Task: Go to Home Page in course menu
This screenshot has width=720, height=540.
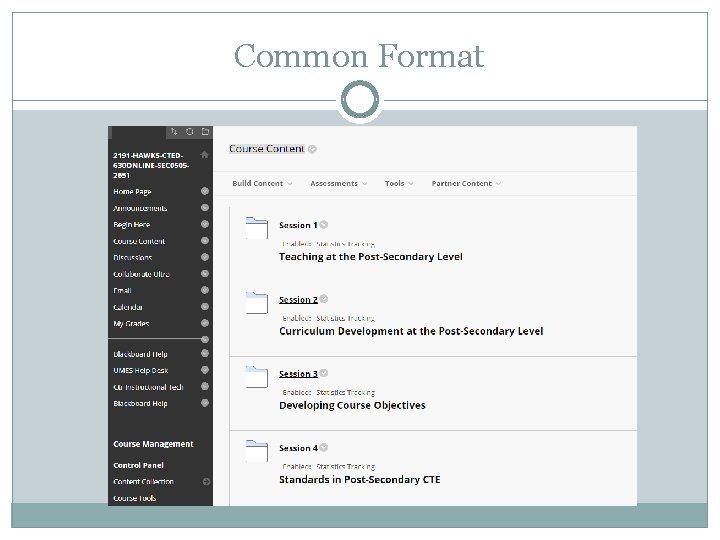Action: pyautogui.click(x=132, y=191)
